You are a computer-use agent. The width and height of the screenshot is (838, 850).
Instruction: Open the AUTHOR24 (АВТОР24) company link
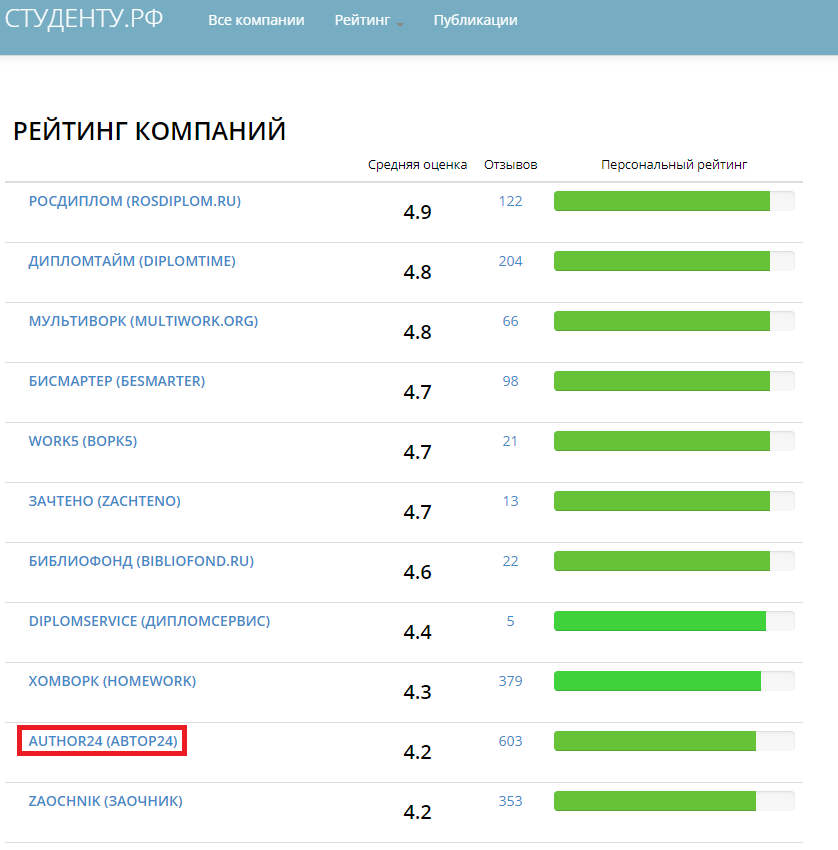coord(102,741)
